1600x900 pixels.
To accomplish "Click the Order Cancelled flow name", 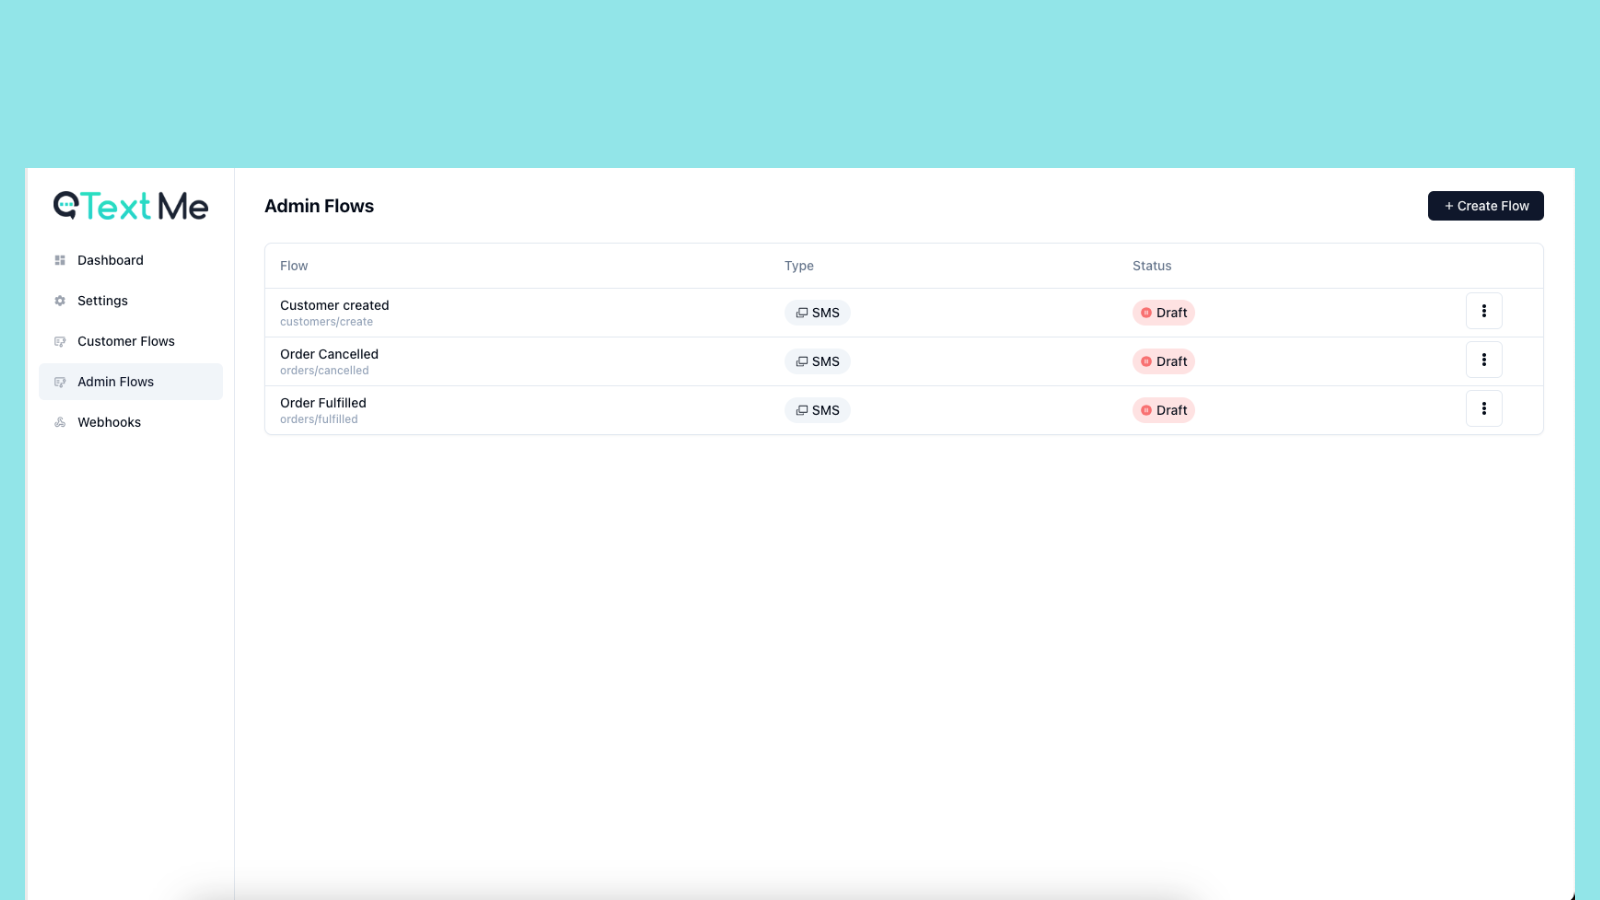I will 329,354.
